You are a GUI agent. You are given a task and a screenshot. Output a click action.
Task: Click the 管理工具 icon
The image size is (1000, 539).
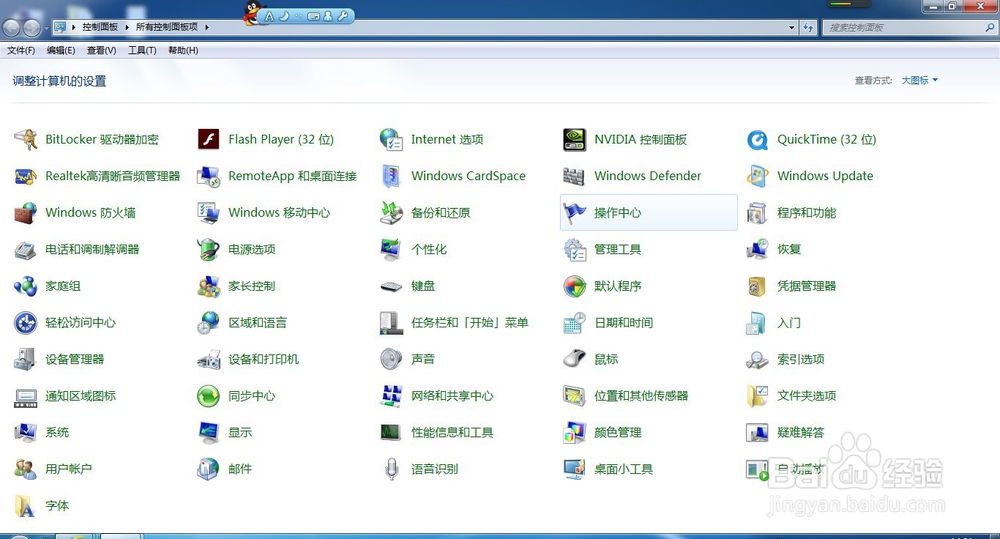[x=575, y=249]
